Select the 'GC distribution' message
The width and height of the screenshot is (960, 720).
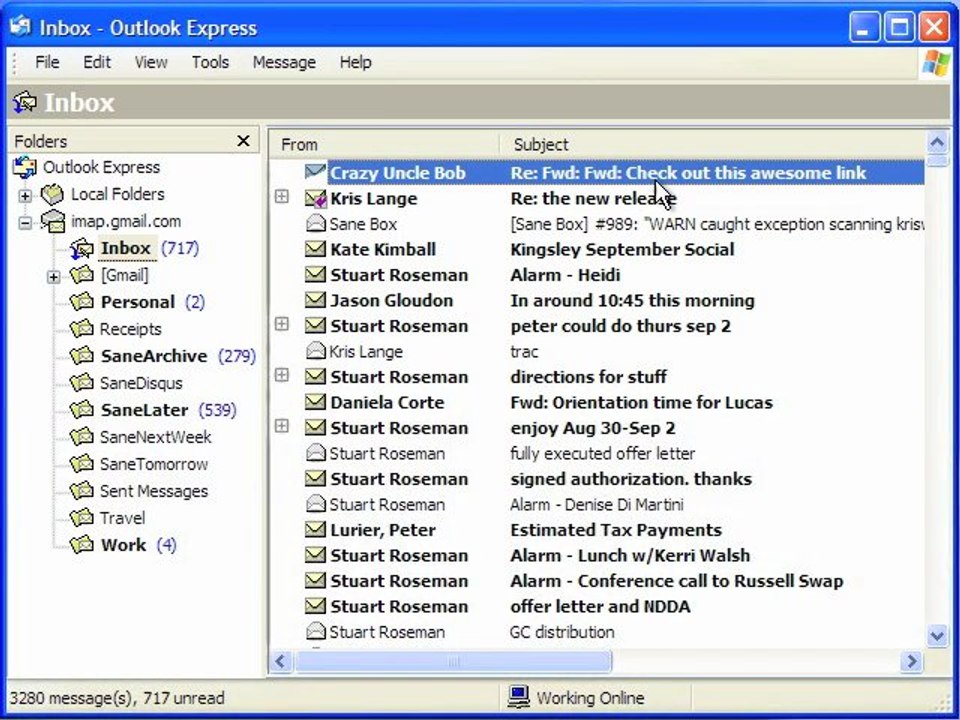562,632
